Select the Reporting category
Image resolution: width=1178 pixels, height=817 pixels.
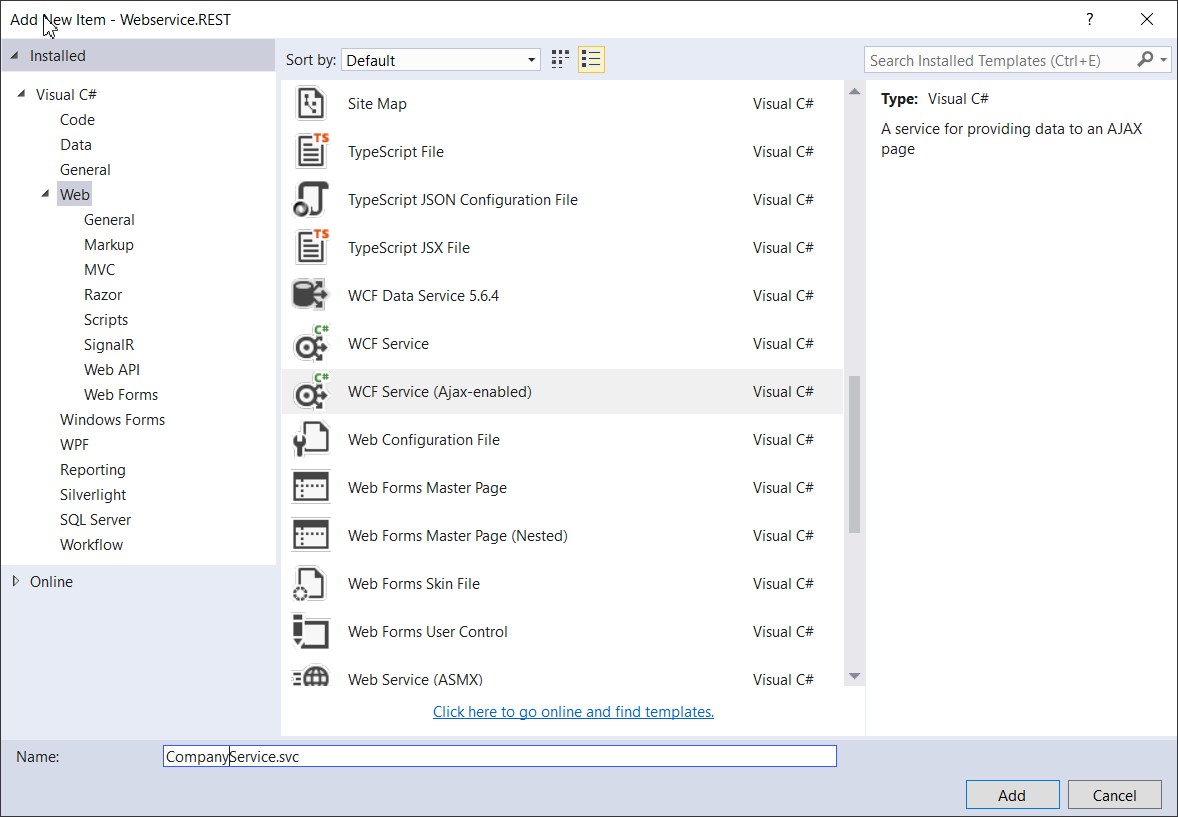point(92,470)
